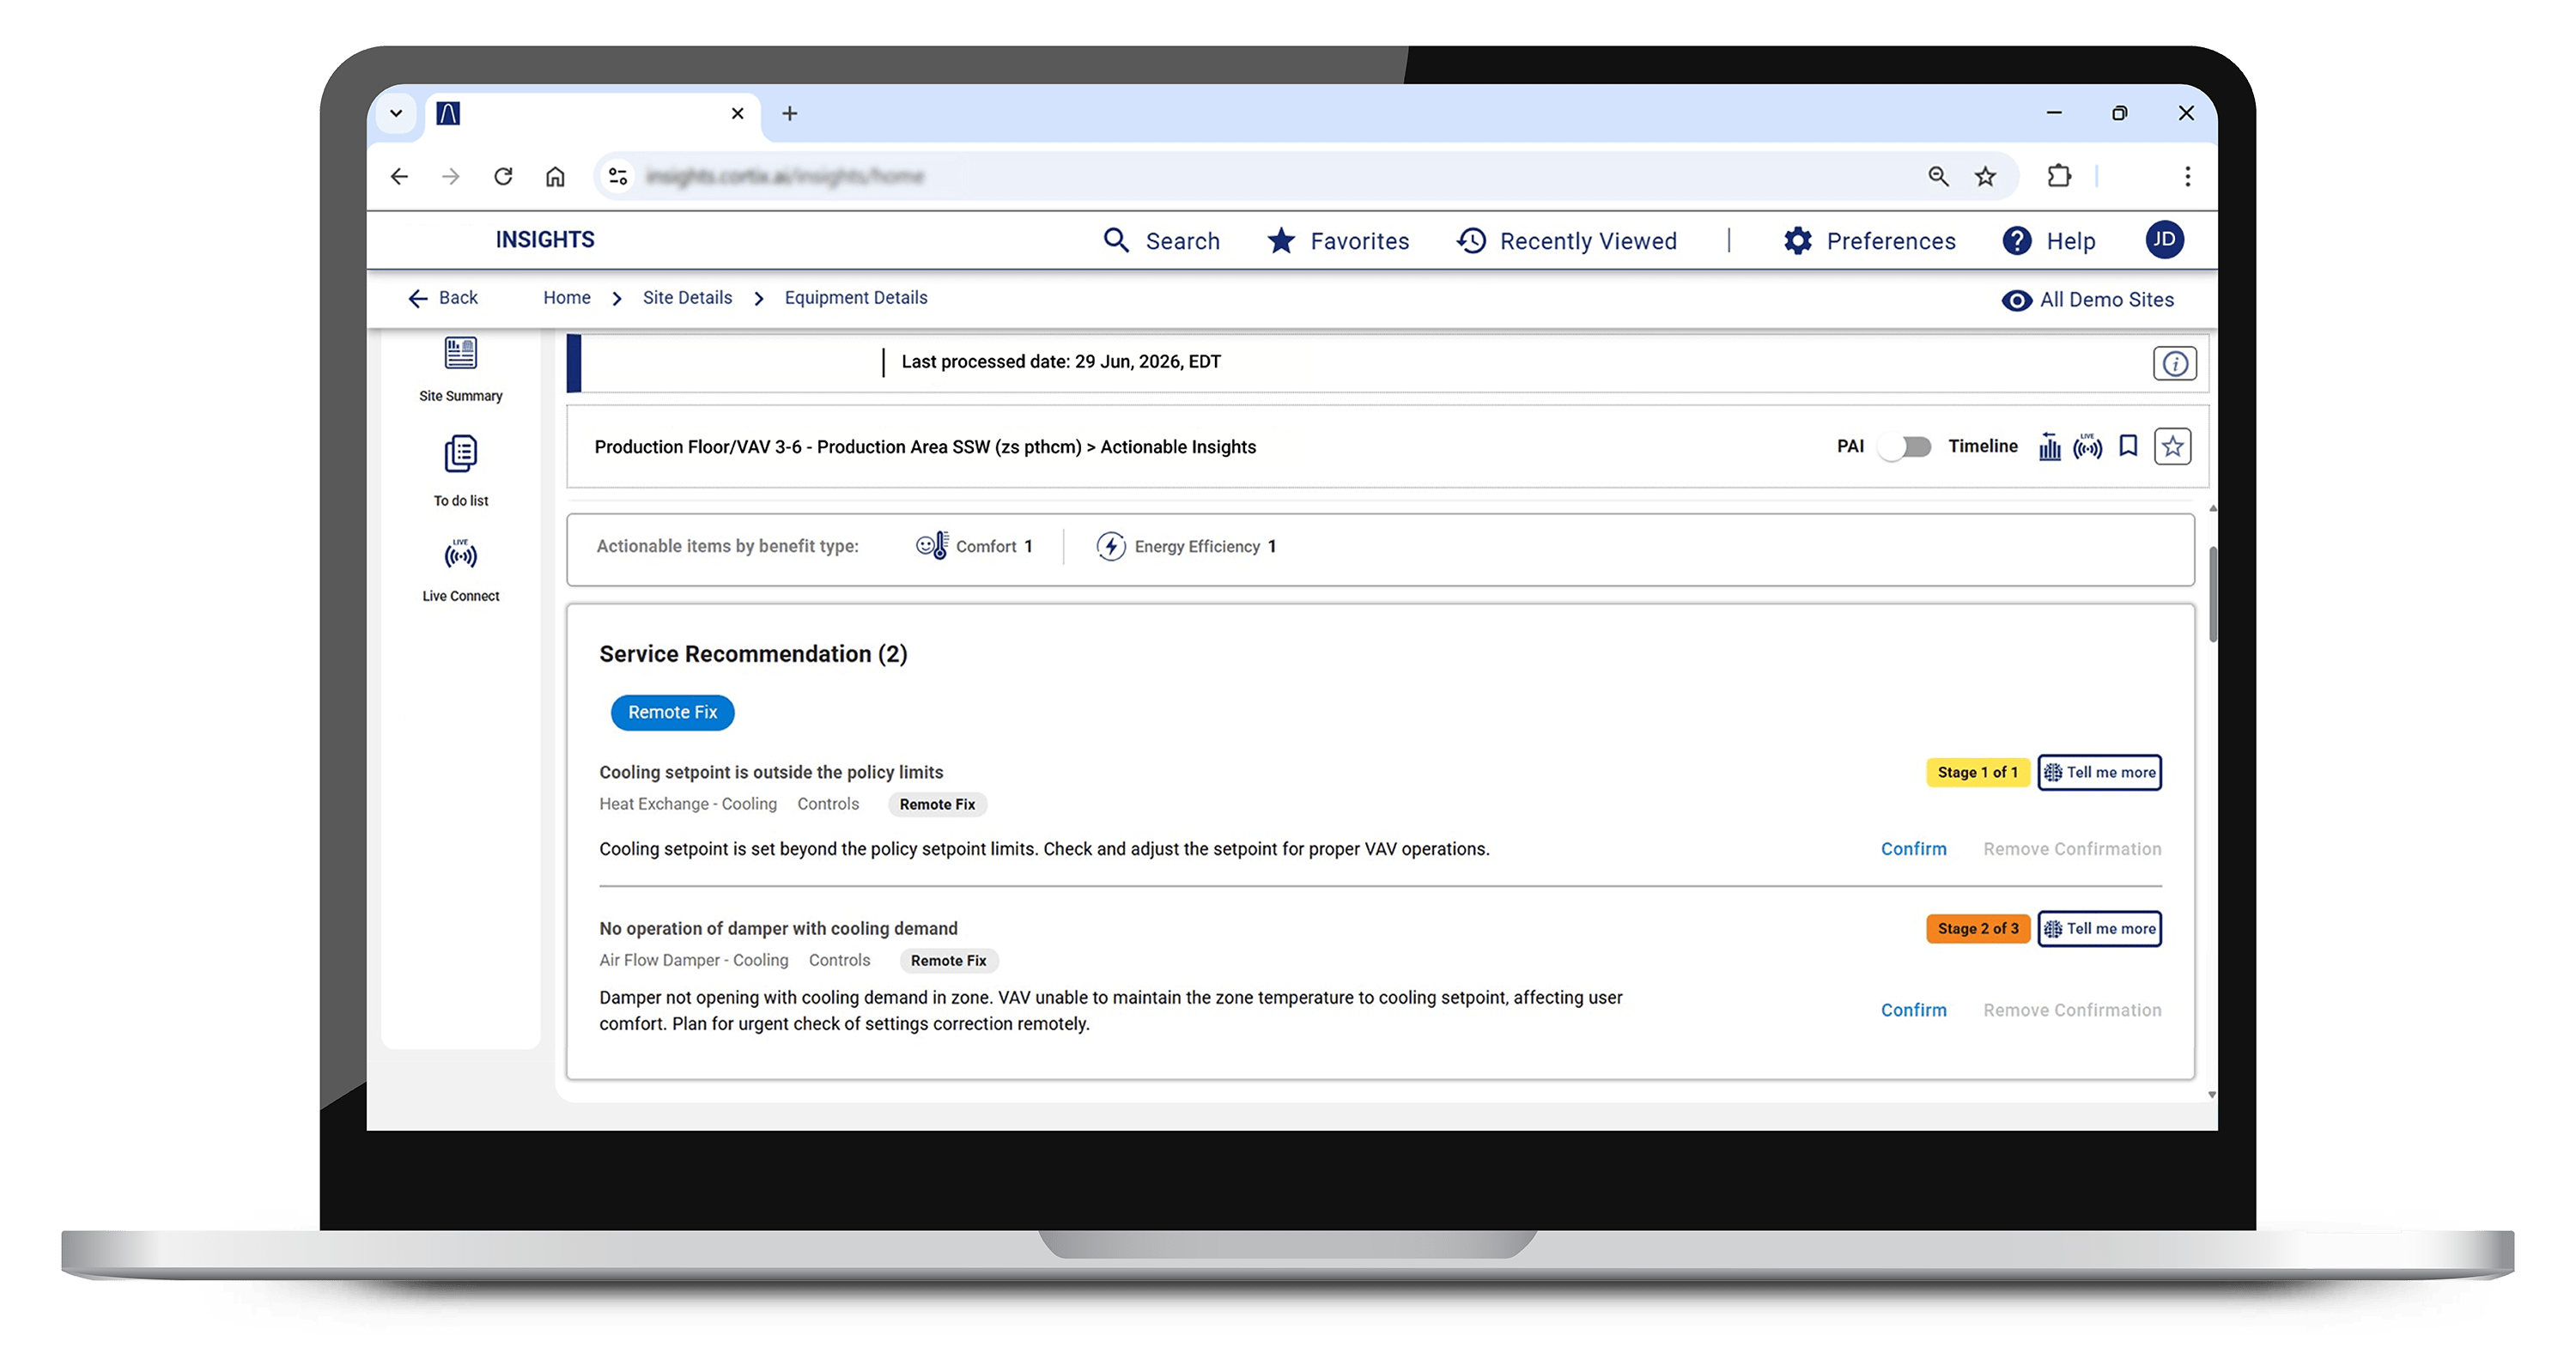
Task: Open the trend chart icon near Timeline
Action: tap(2049, 446)
